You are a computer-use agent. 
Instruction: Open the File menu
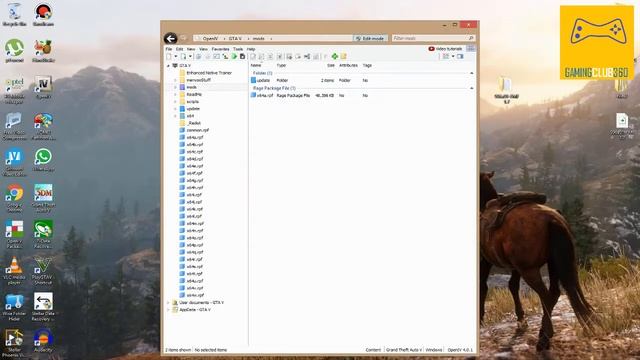169,49
